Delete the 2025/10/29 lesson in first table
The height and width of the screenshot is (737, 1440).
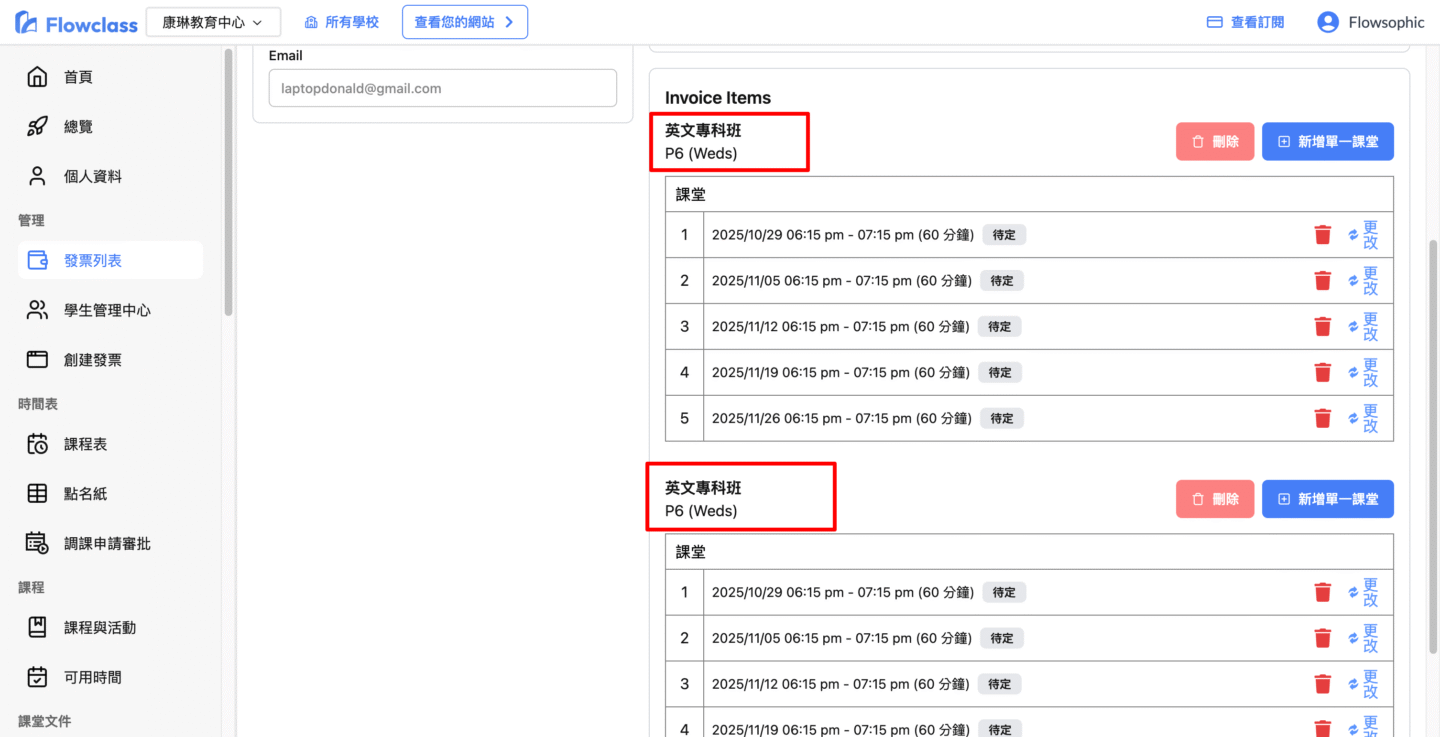click(x=1322, y=235)
